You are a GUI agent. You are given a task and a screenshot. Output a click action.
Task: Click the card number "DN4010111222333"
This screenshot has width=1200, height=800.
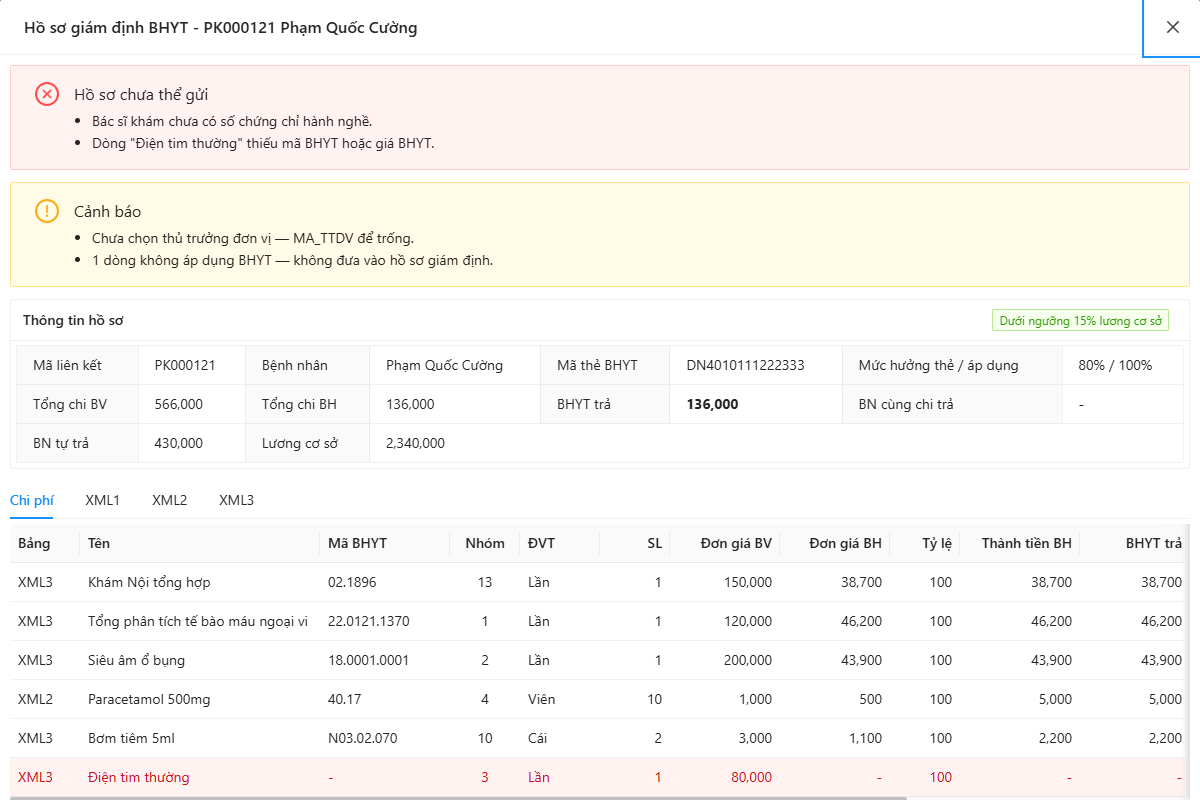click(x=745, y=365)
